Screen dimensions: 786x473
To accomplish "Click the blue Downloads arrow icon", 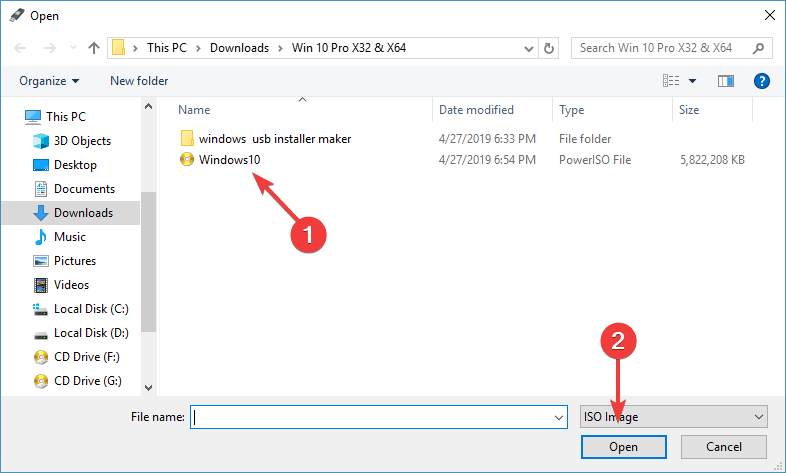I will tap(41, 213).
